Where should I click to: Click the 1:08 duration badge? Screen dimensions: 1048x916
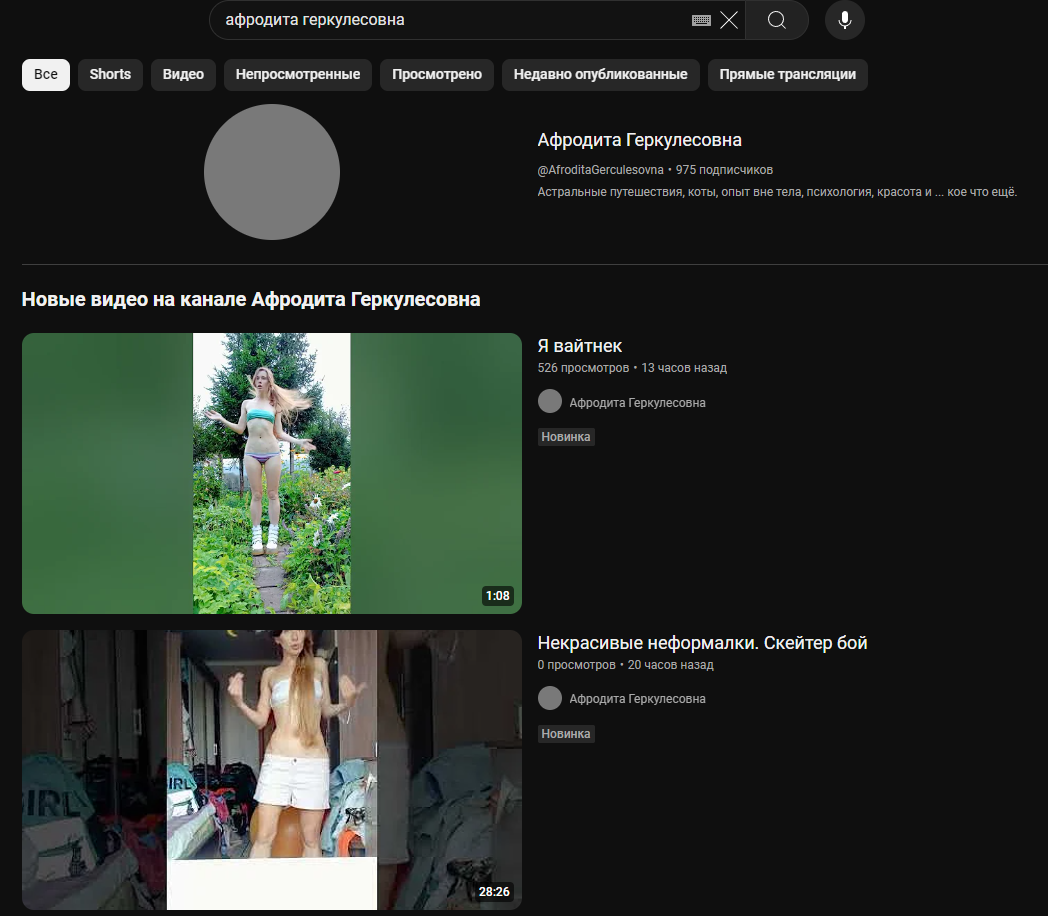pyautogui.click(x=497, y=595)
